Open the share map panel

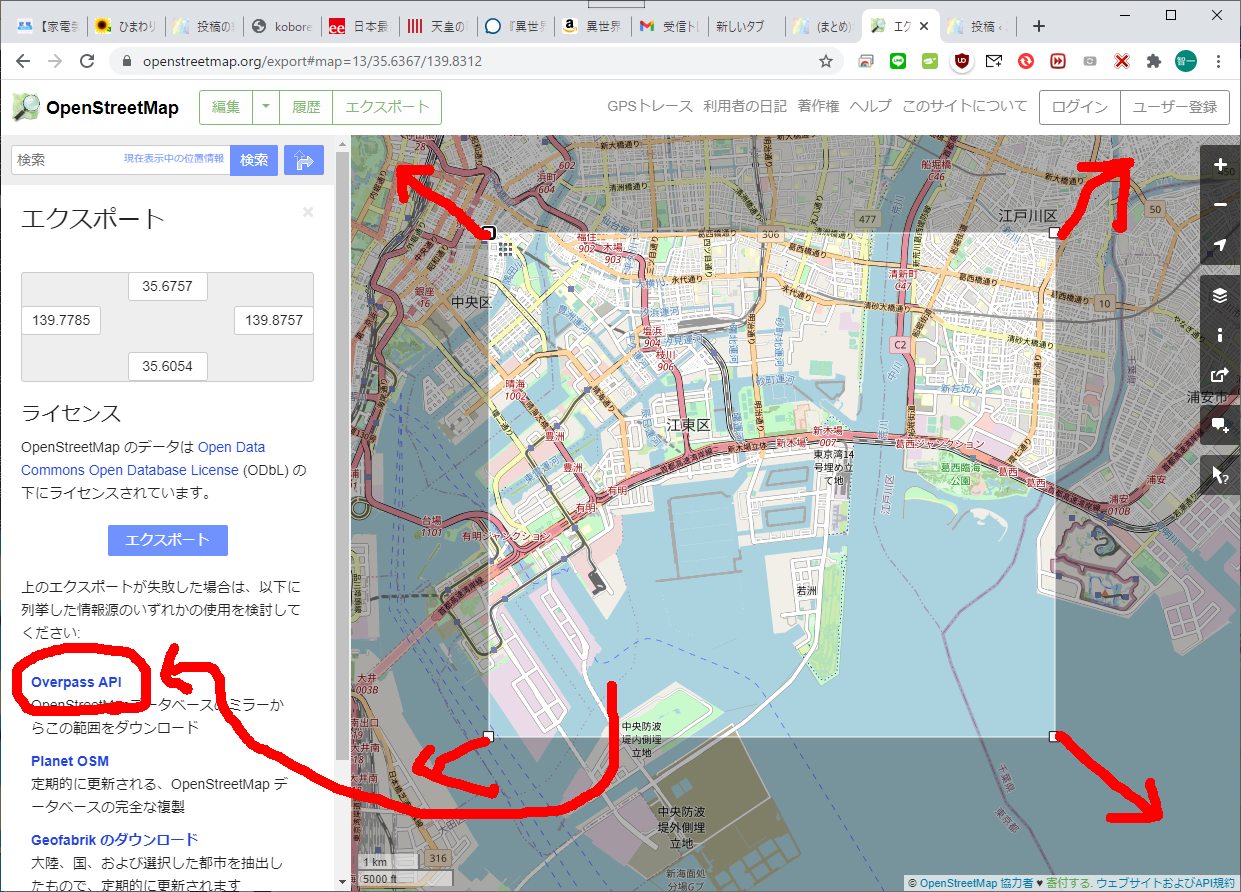[1220, 376]
